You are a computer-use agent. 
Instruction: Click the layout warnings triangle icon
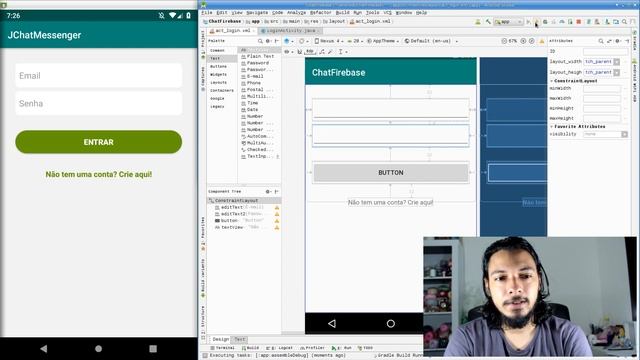[542, 41]
